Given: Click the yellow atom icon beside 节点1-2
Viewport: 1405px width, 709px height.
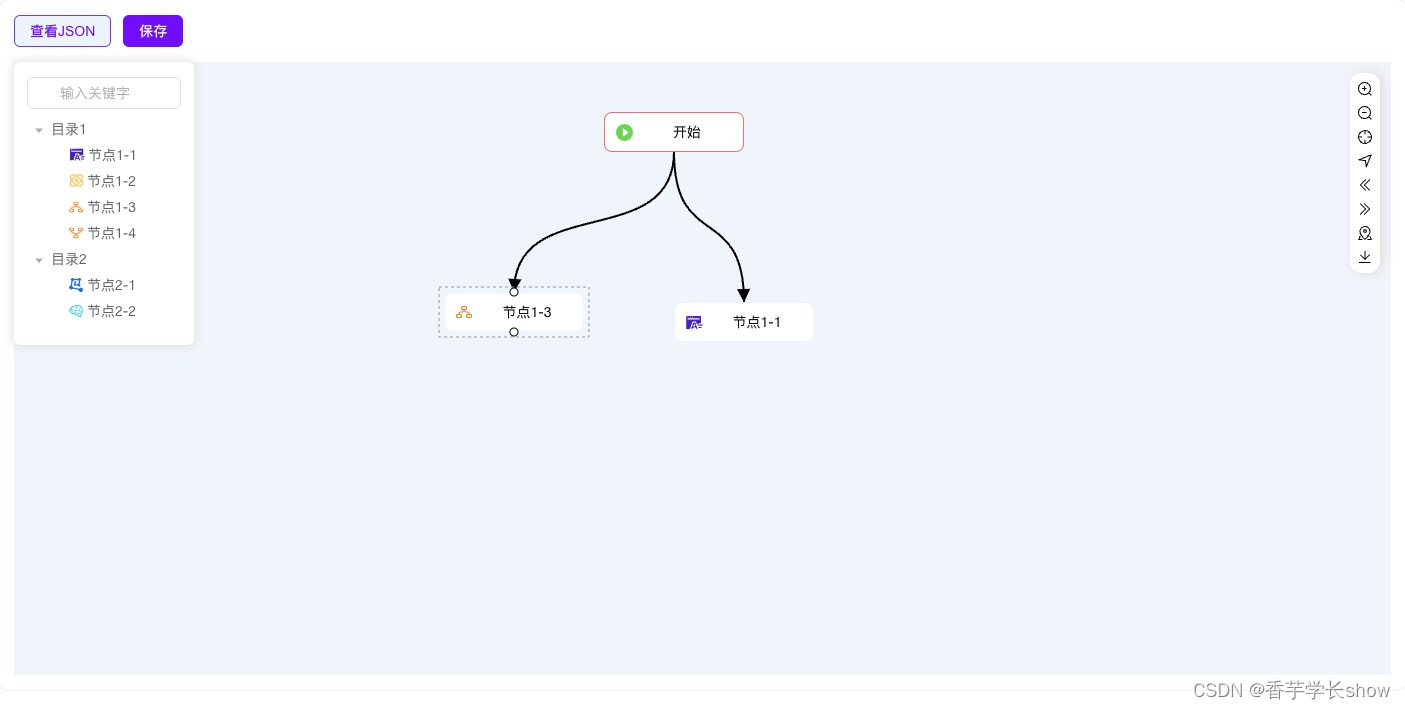Looking at the screenshot, I should click(x=77, y=181).
